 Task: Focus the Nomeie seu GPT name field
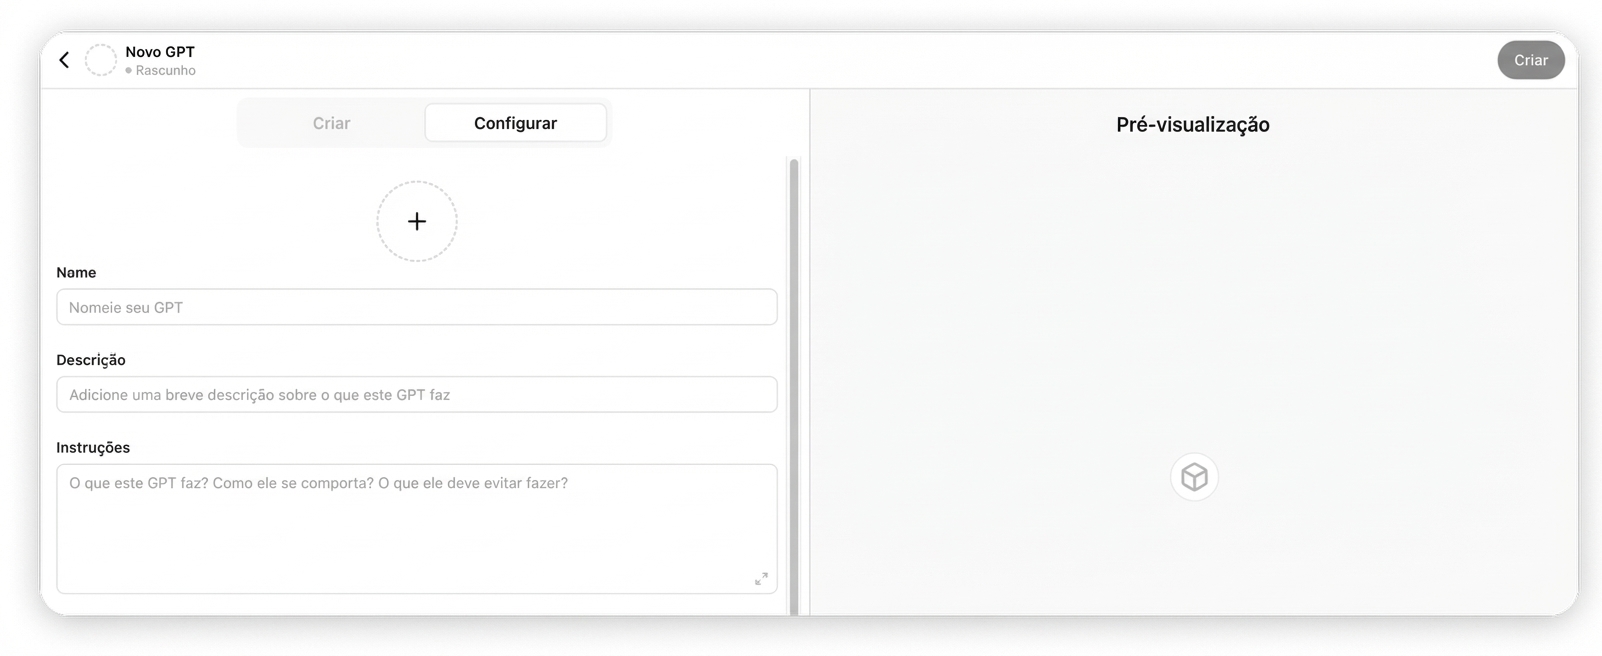(x=416, y=307)
